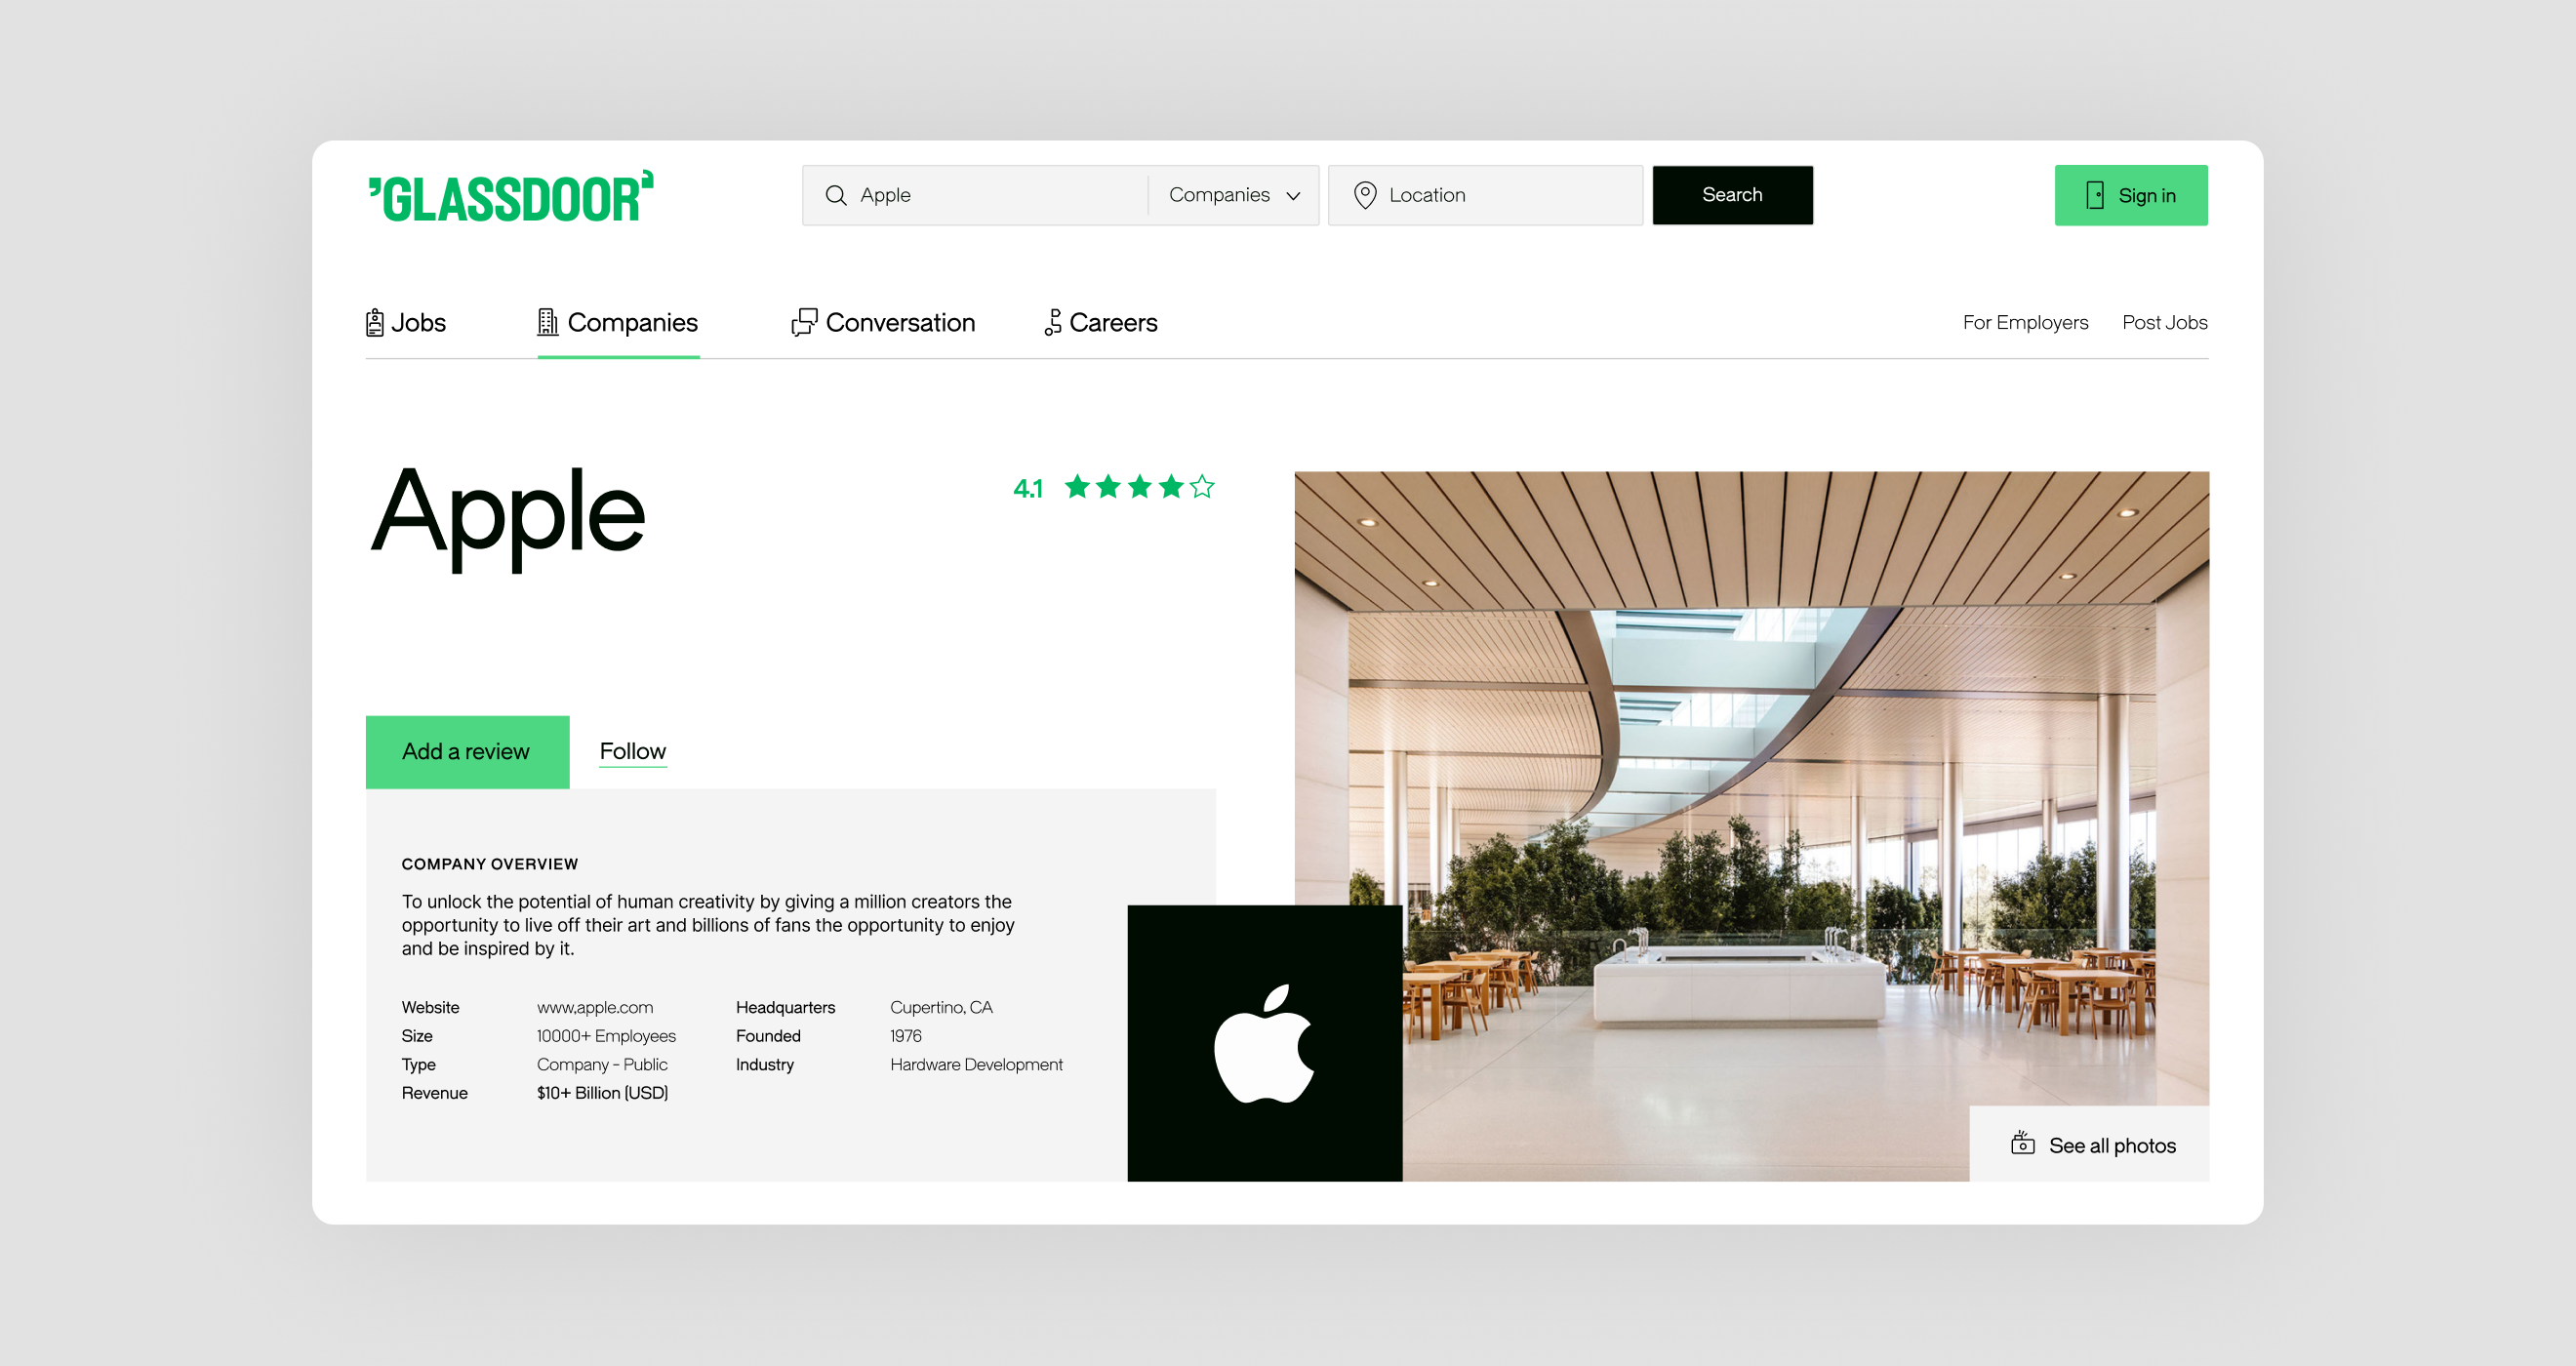Open the www.apple.com website link
Screen dimensions: 2576x1366
pos(594,1005)
